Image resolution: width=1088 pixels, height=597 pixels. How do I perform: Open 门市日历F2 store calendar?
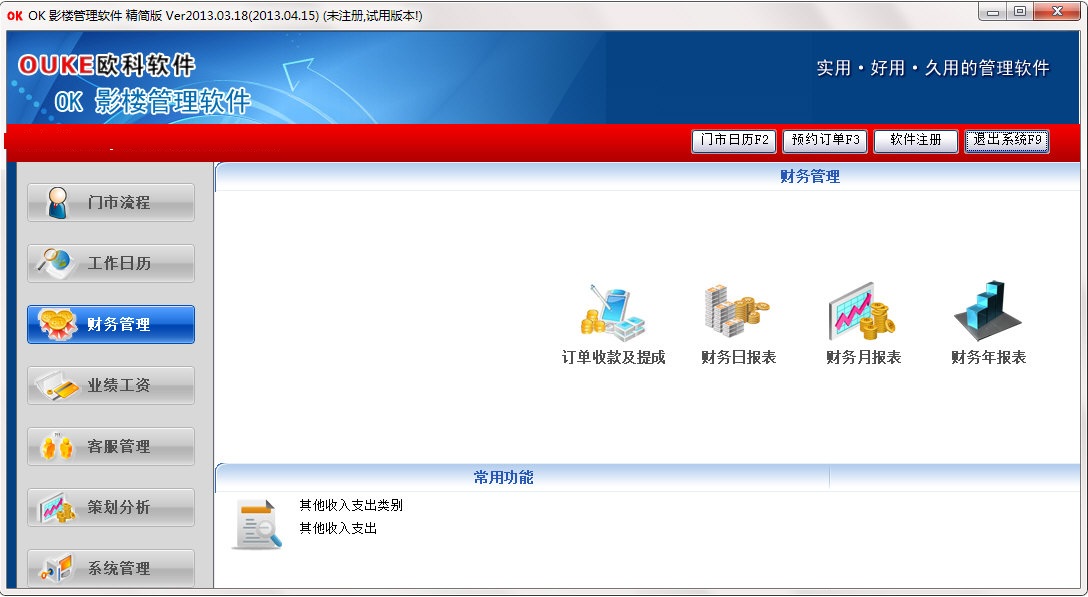coord(733,141)
